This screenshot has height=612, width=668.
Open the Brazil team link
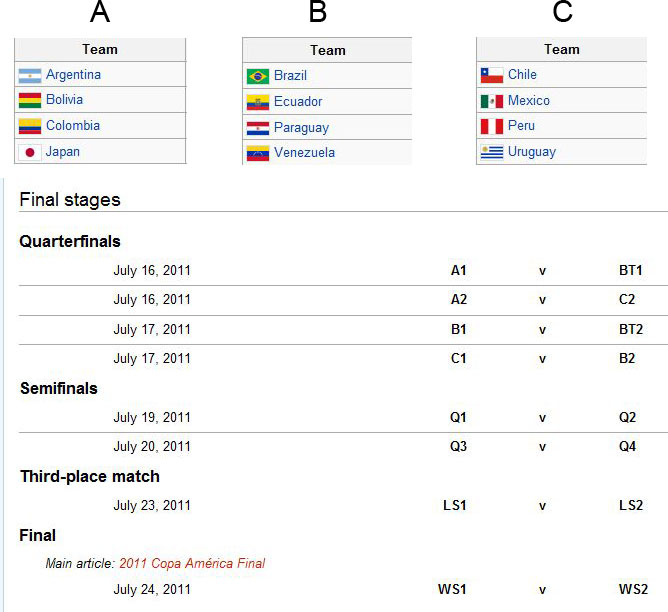click(290, 75)
